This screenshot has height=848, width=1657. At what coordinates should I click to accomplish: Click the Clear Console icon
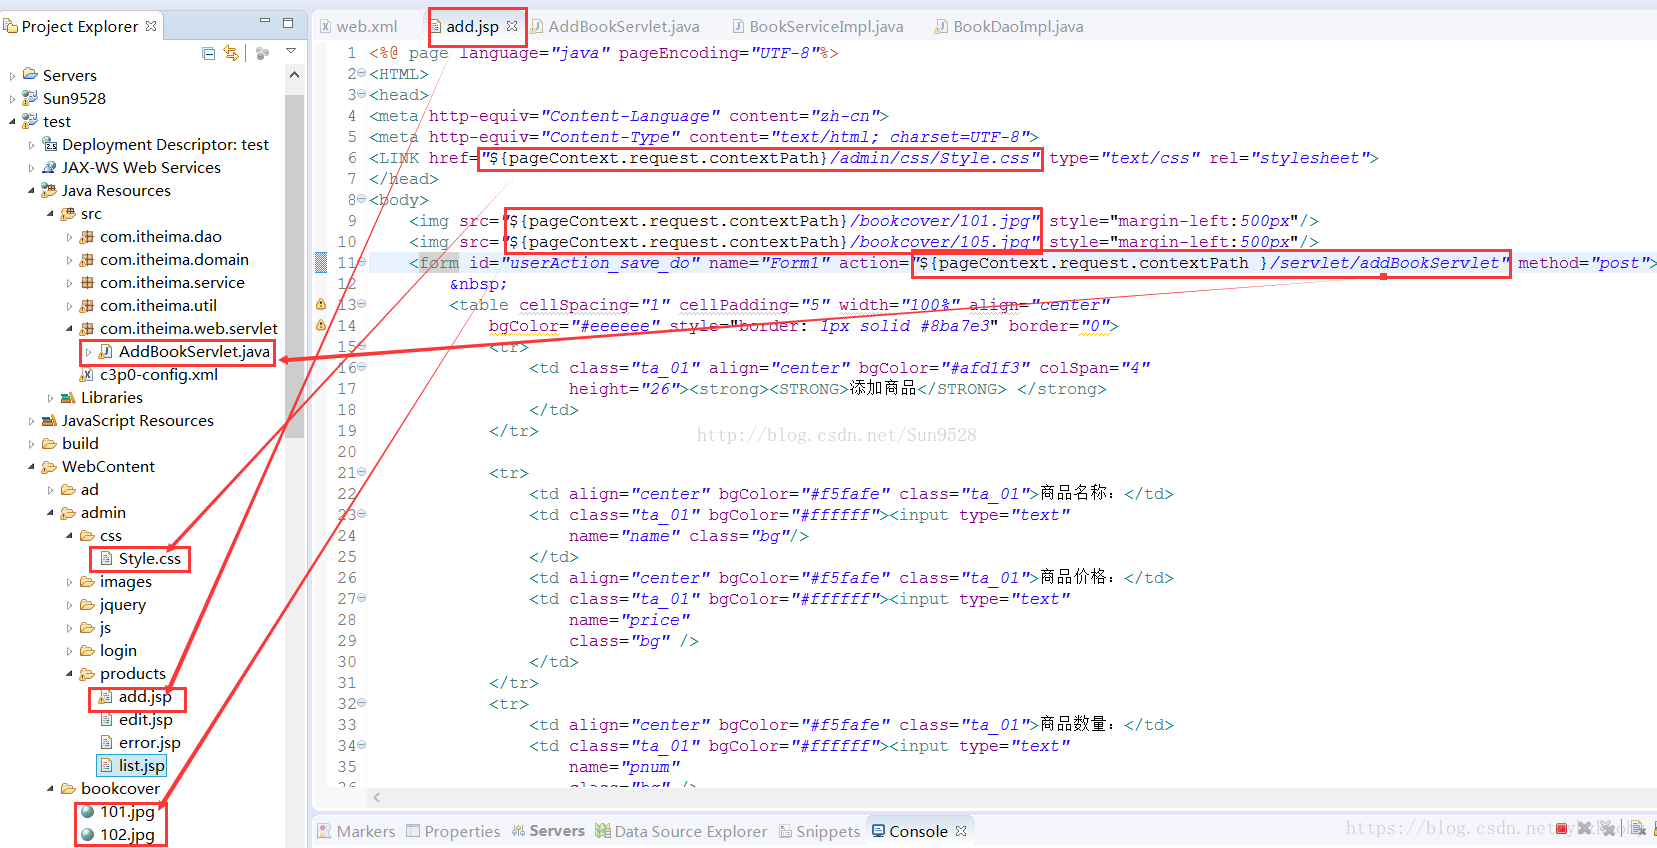(1638, 828)
